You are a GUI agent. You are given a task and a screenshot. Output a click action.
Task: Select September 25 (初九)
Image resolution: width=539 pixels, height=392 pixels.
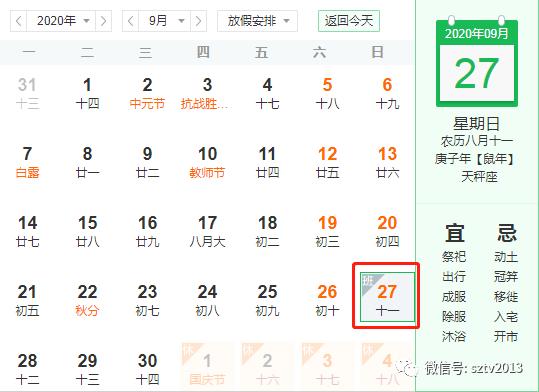coord(267,301)
